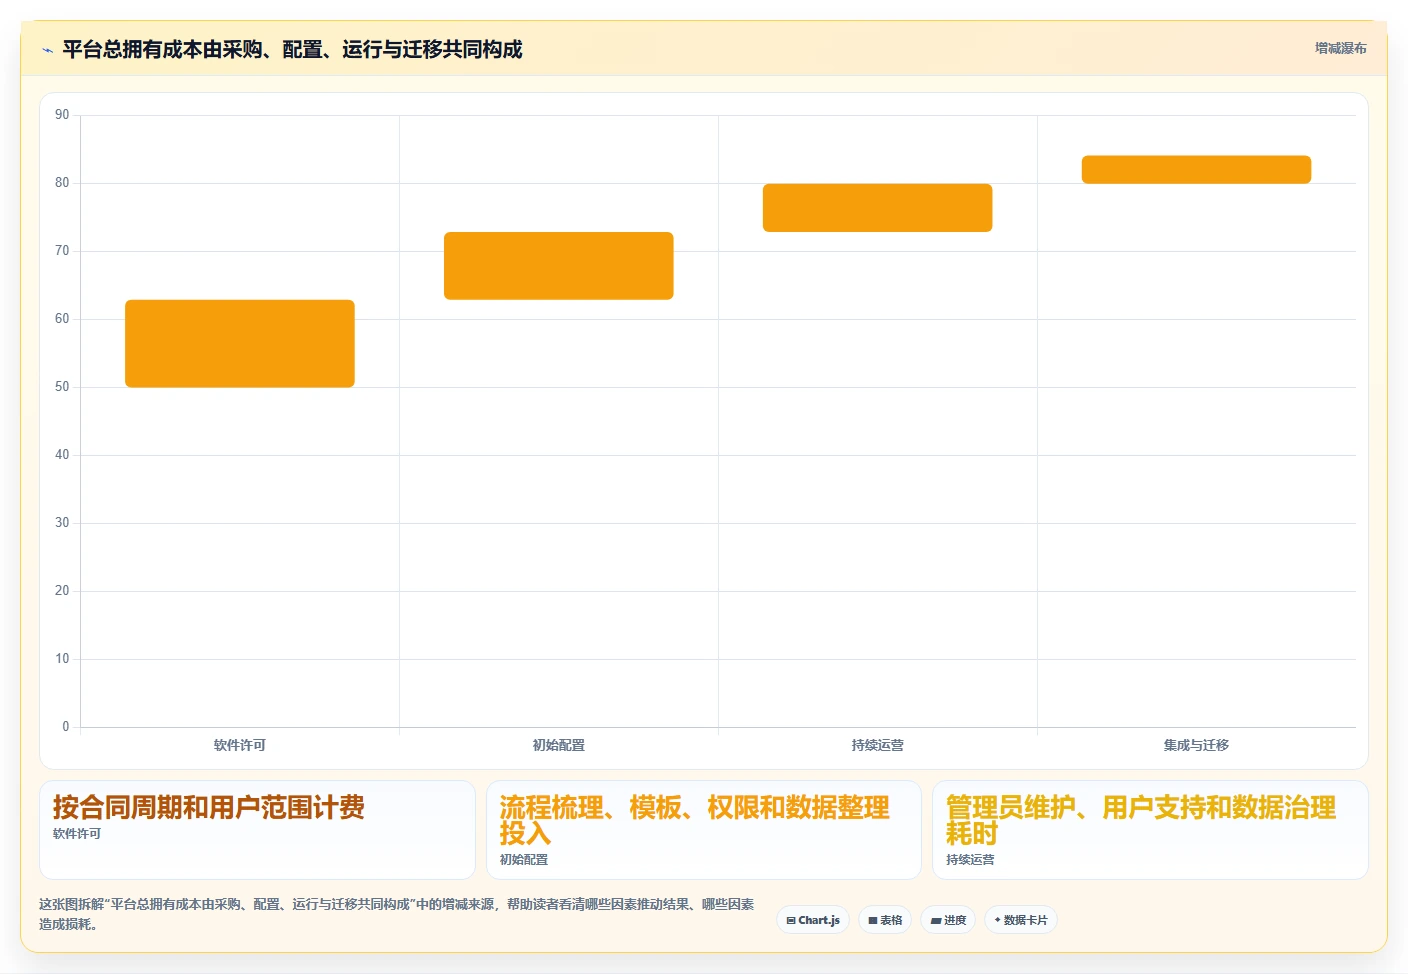Select the 表格 tag
Image resolution: width=1408 pixels, height=974 pixels.
tap(885, 920)
